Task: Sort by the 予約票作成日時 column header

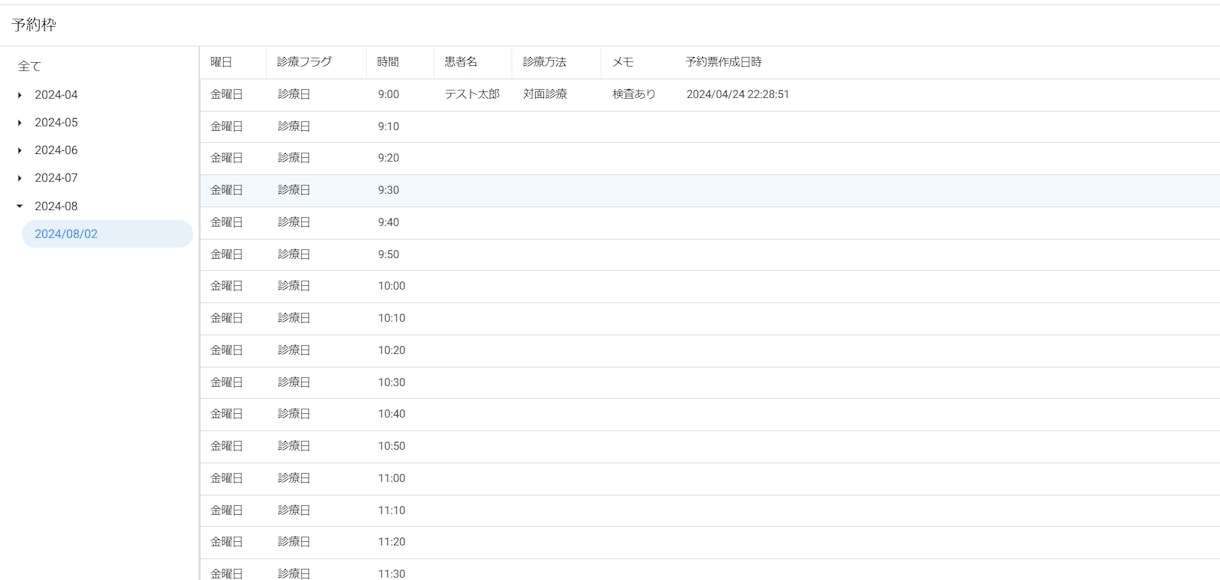Action: click(724, 62)
